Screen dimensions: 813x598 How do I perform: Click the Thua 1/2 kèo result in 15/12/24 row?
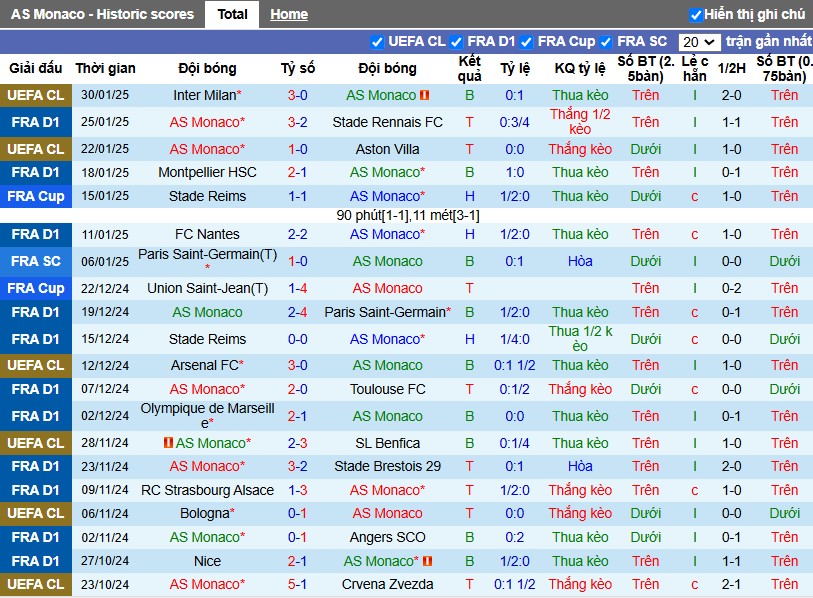580,339
